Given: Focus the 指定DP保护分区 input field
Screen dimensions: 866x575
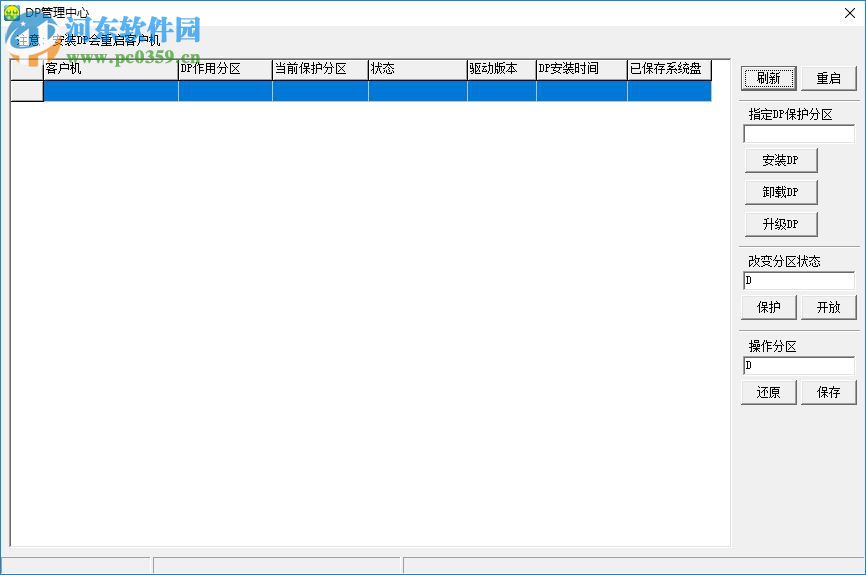Looking at the screenshot, I should pos(799,134).
